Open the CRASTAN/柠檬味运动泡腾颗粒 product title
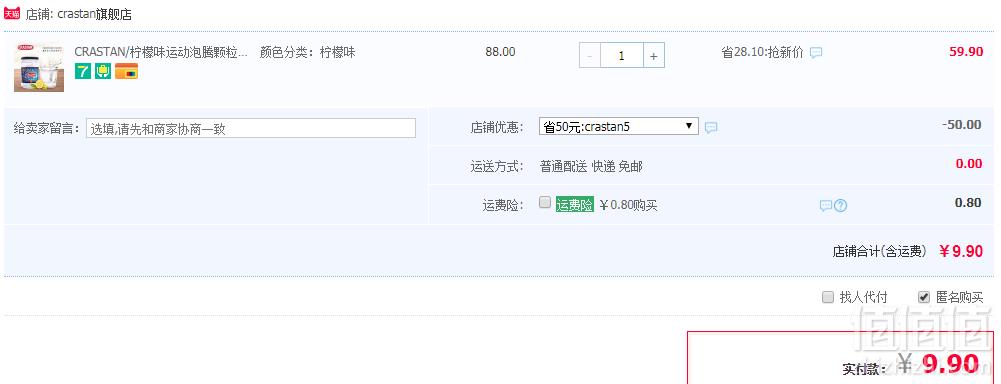 click(161, 52)
